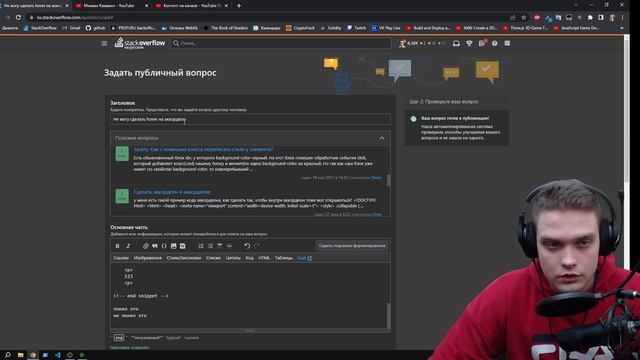
Task: Insert an image via the editor image icon
Action: click(x=173, y=246)
